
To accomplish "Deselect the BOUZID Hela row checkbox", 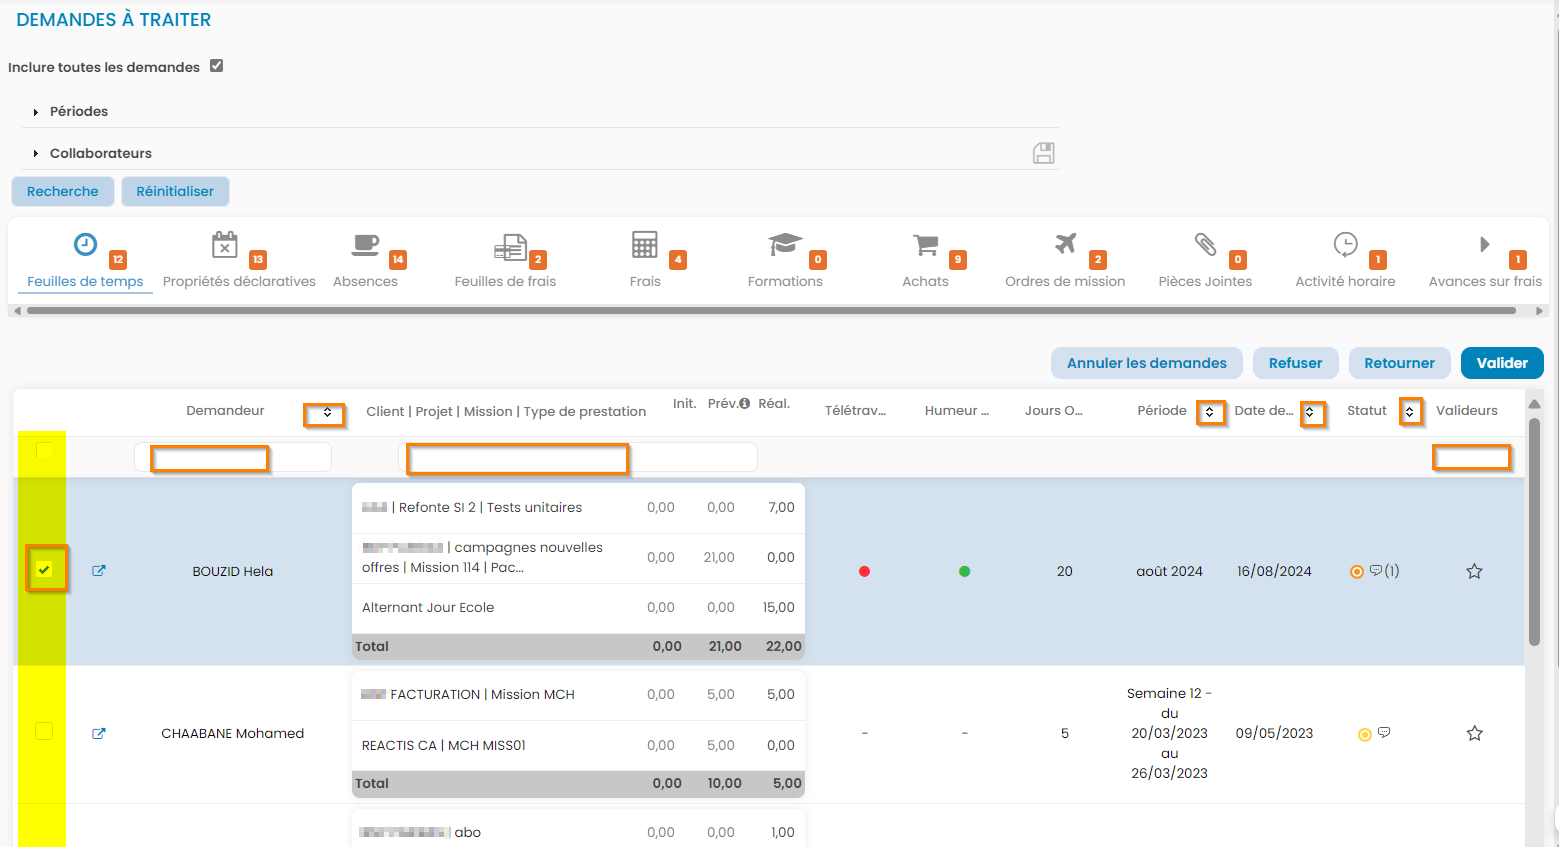I will [45, 570].
